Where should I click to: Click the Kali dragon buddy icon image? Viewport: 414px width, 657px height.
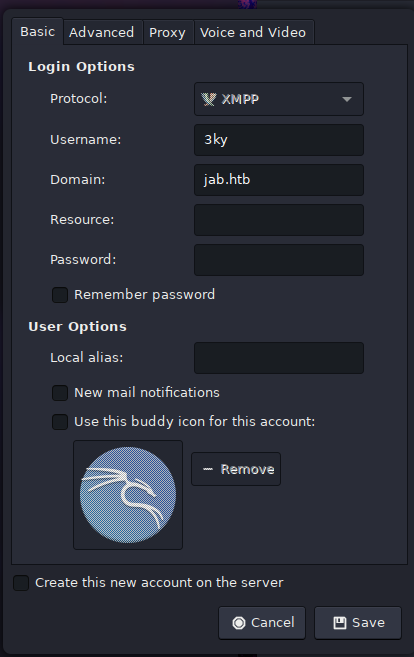128,495
